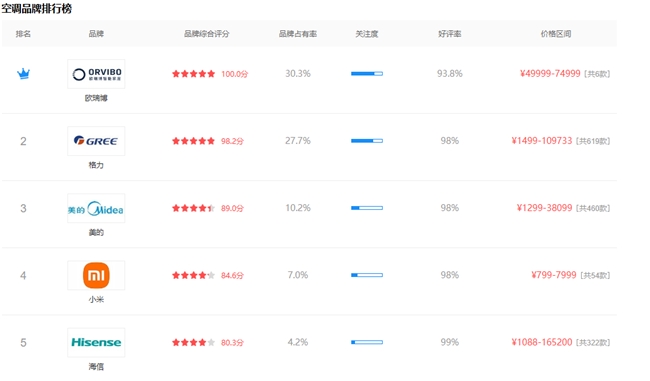Click the 排名 column header
The width and height of the screenshot is (650, 381).
(23, 34)
